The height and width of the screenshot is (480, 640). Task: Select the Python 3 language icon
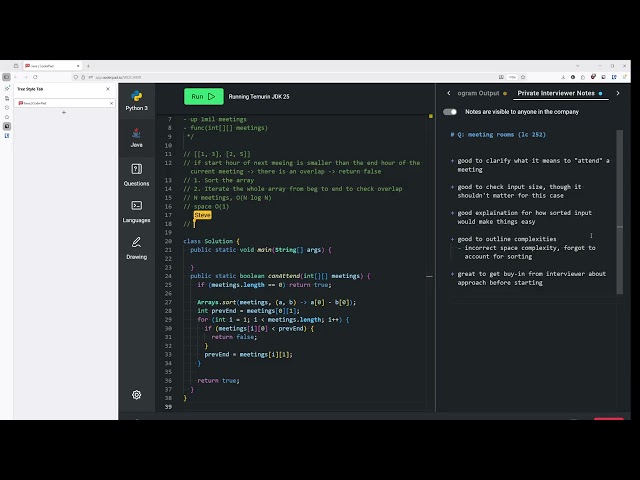coord(136,100)
